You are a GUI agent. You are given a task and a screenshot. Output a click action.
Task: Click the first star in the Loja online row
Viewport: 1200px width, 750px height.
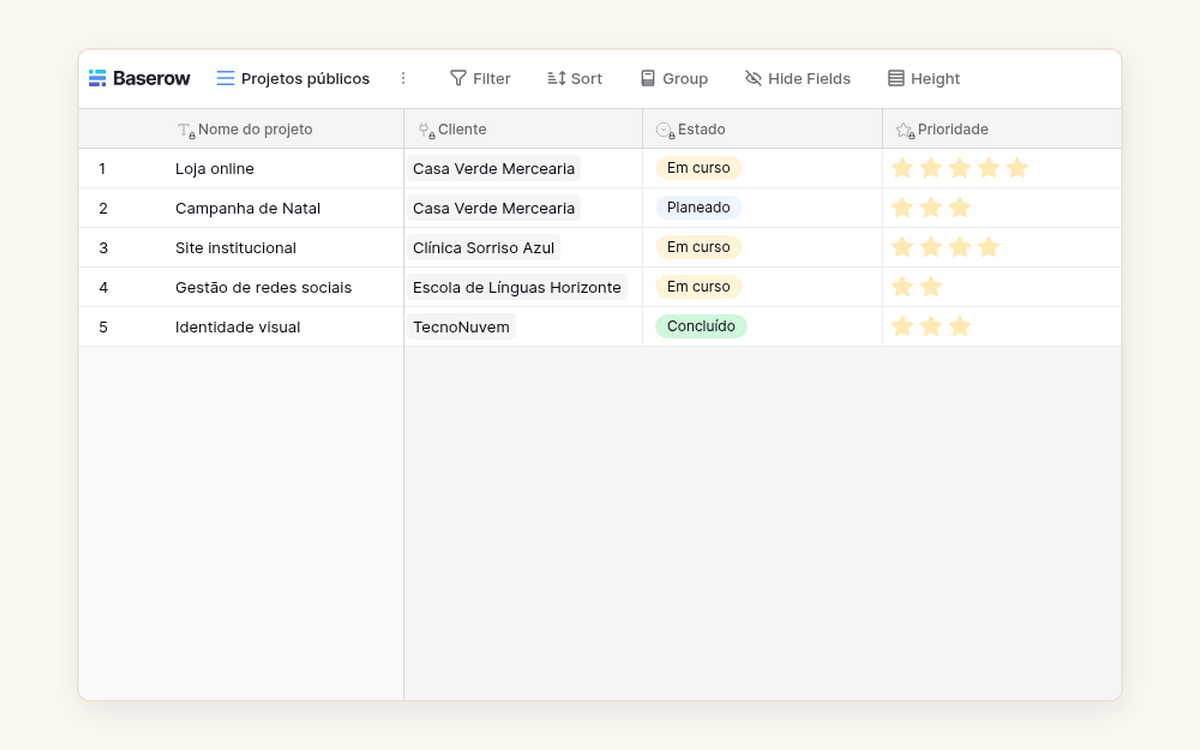(x=902, y=168)
